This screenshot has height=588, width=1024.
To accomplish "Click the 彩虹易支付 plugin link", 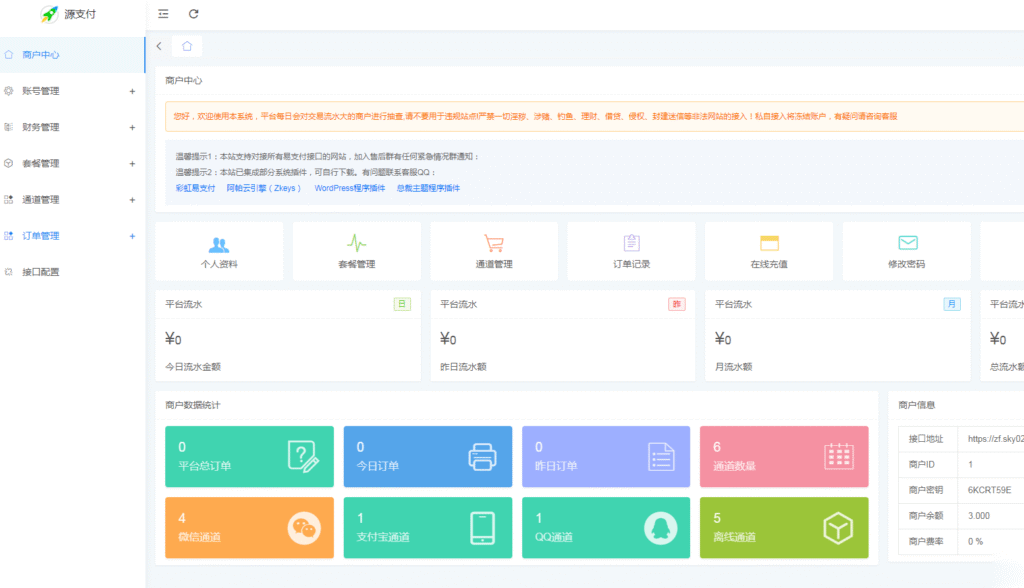I will click(x=195, y=188).
